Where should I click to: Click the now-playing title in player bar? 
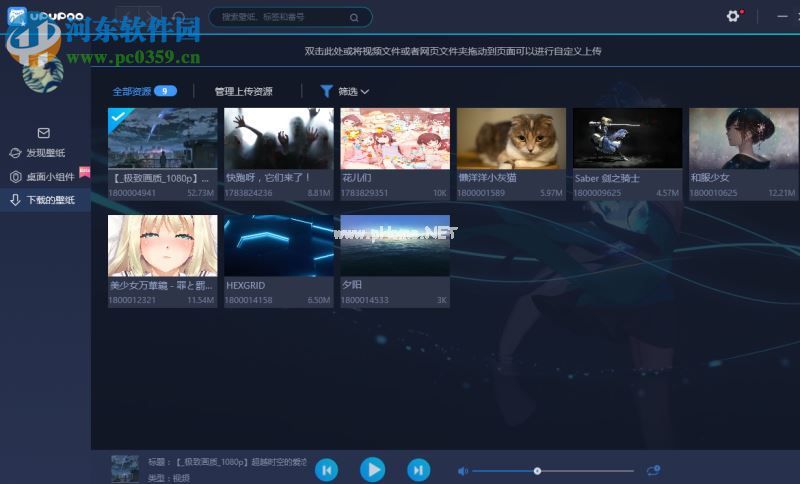coord(228,462)
